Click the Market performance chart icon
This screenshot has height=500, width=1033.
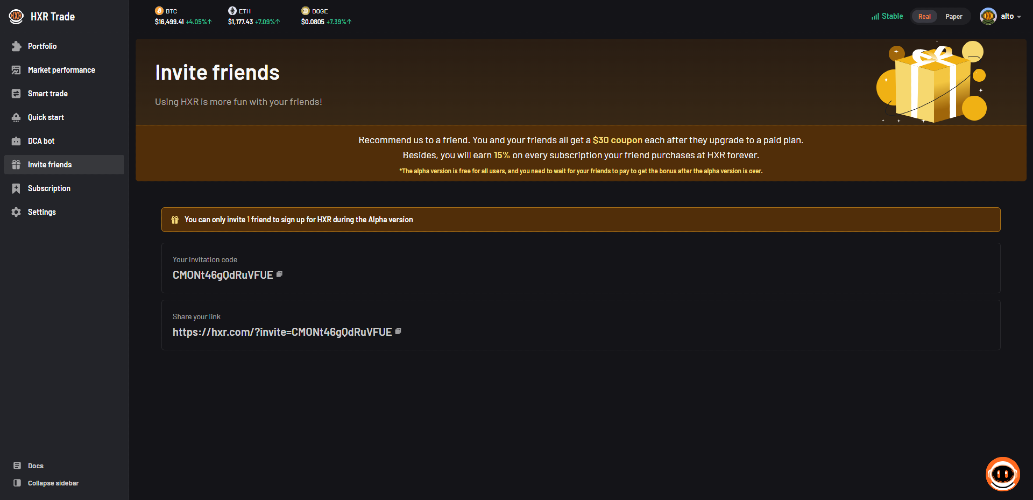[16, 70]
